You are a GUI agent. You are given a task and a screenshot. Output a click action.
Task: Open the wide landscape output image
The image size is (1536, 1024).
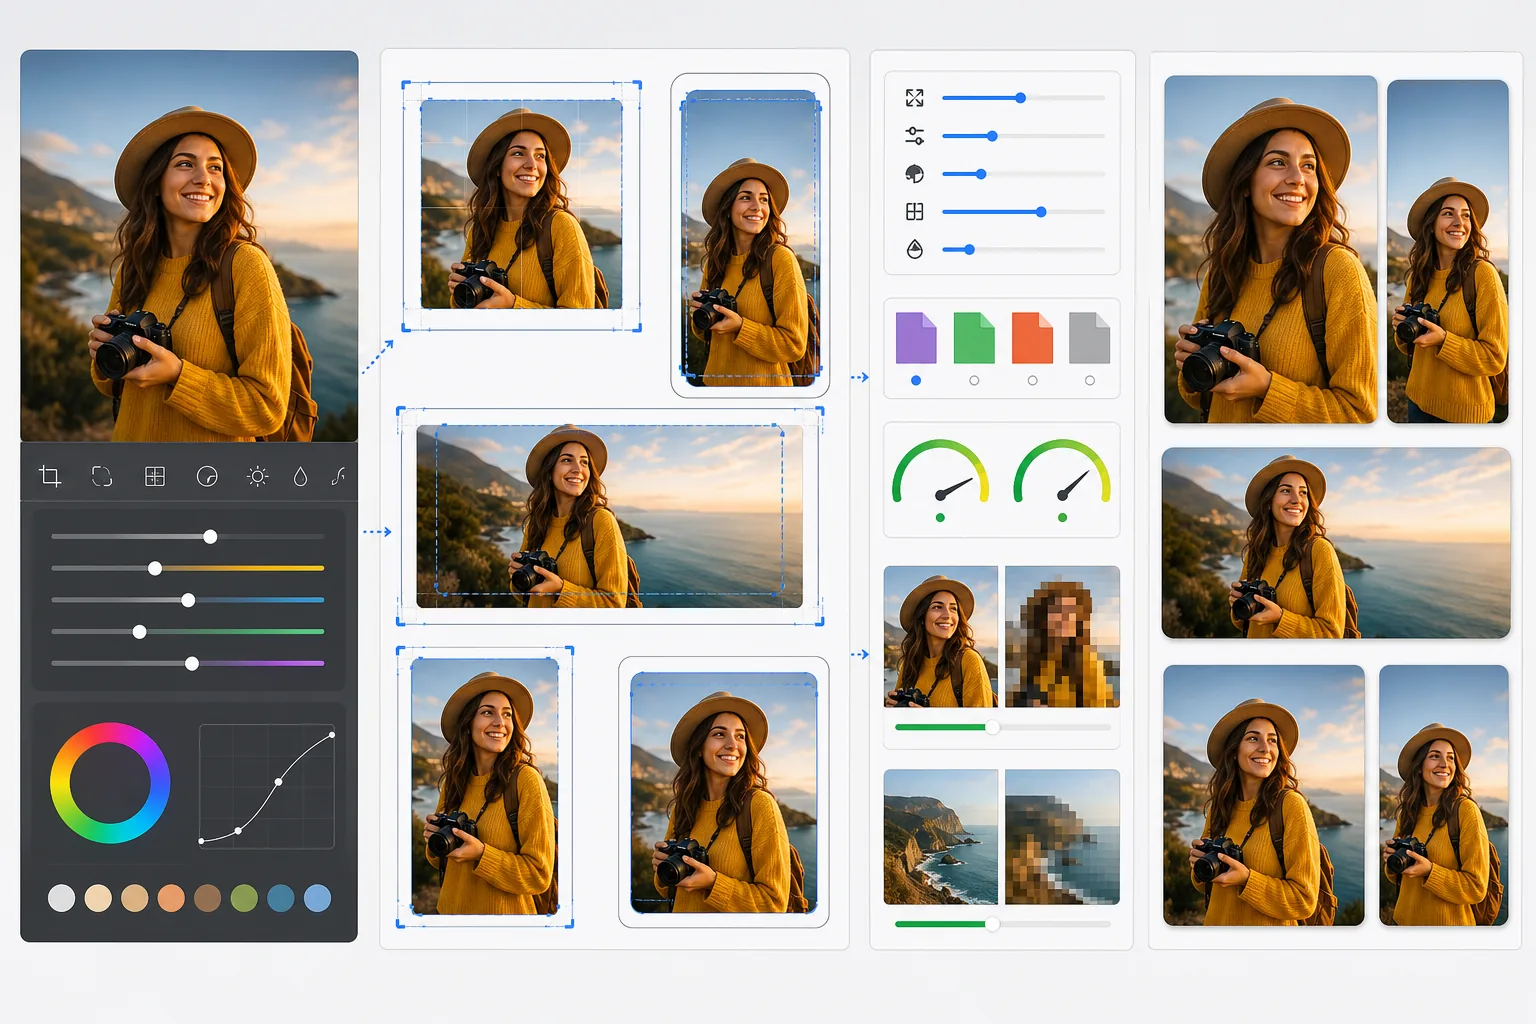click(x=1336, y=543)
